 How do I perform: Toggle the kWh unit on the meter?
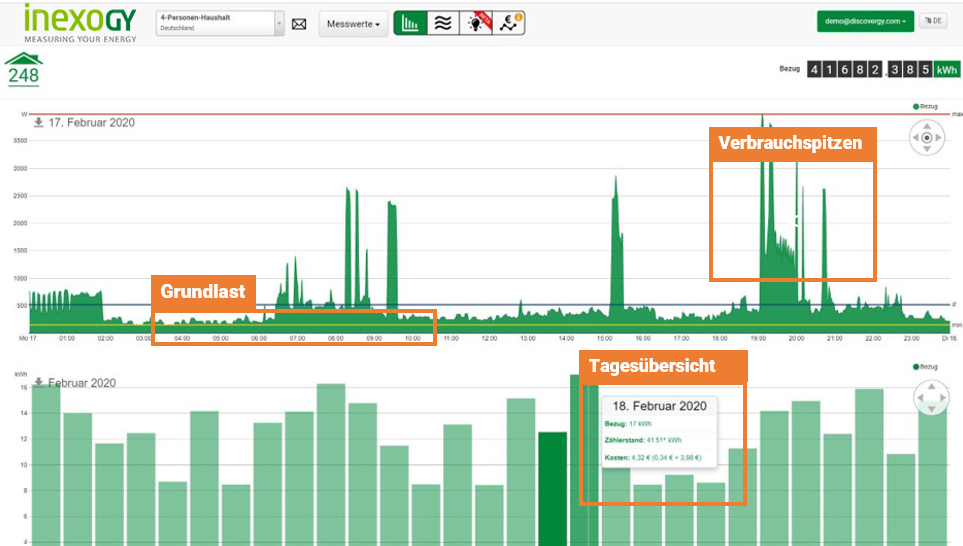947,69
